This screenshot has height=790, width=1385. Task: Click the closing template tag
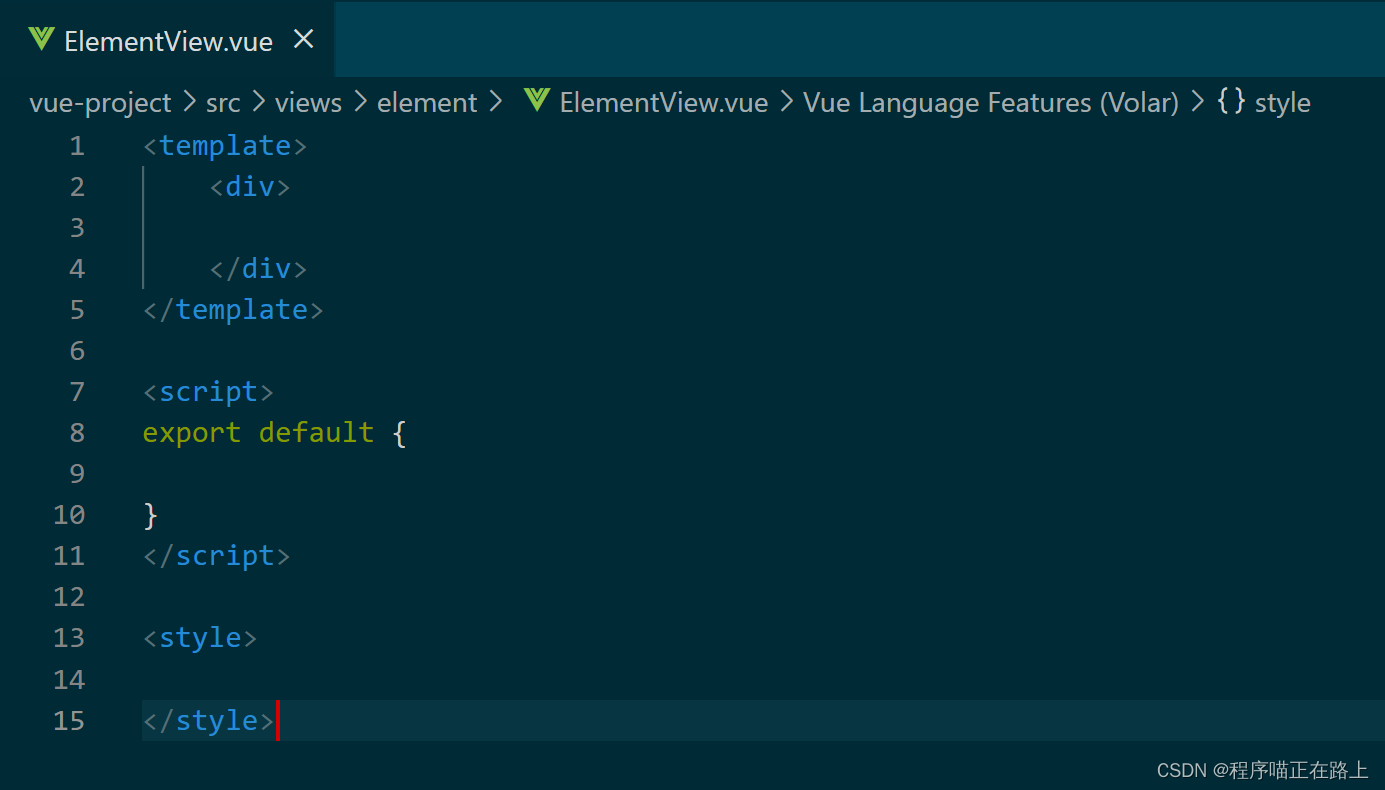[233, 310]
